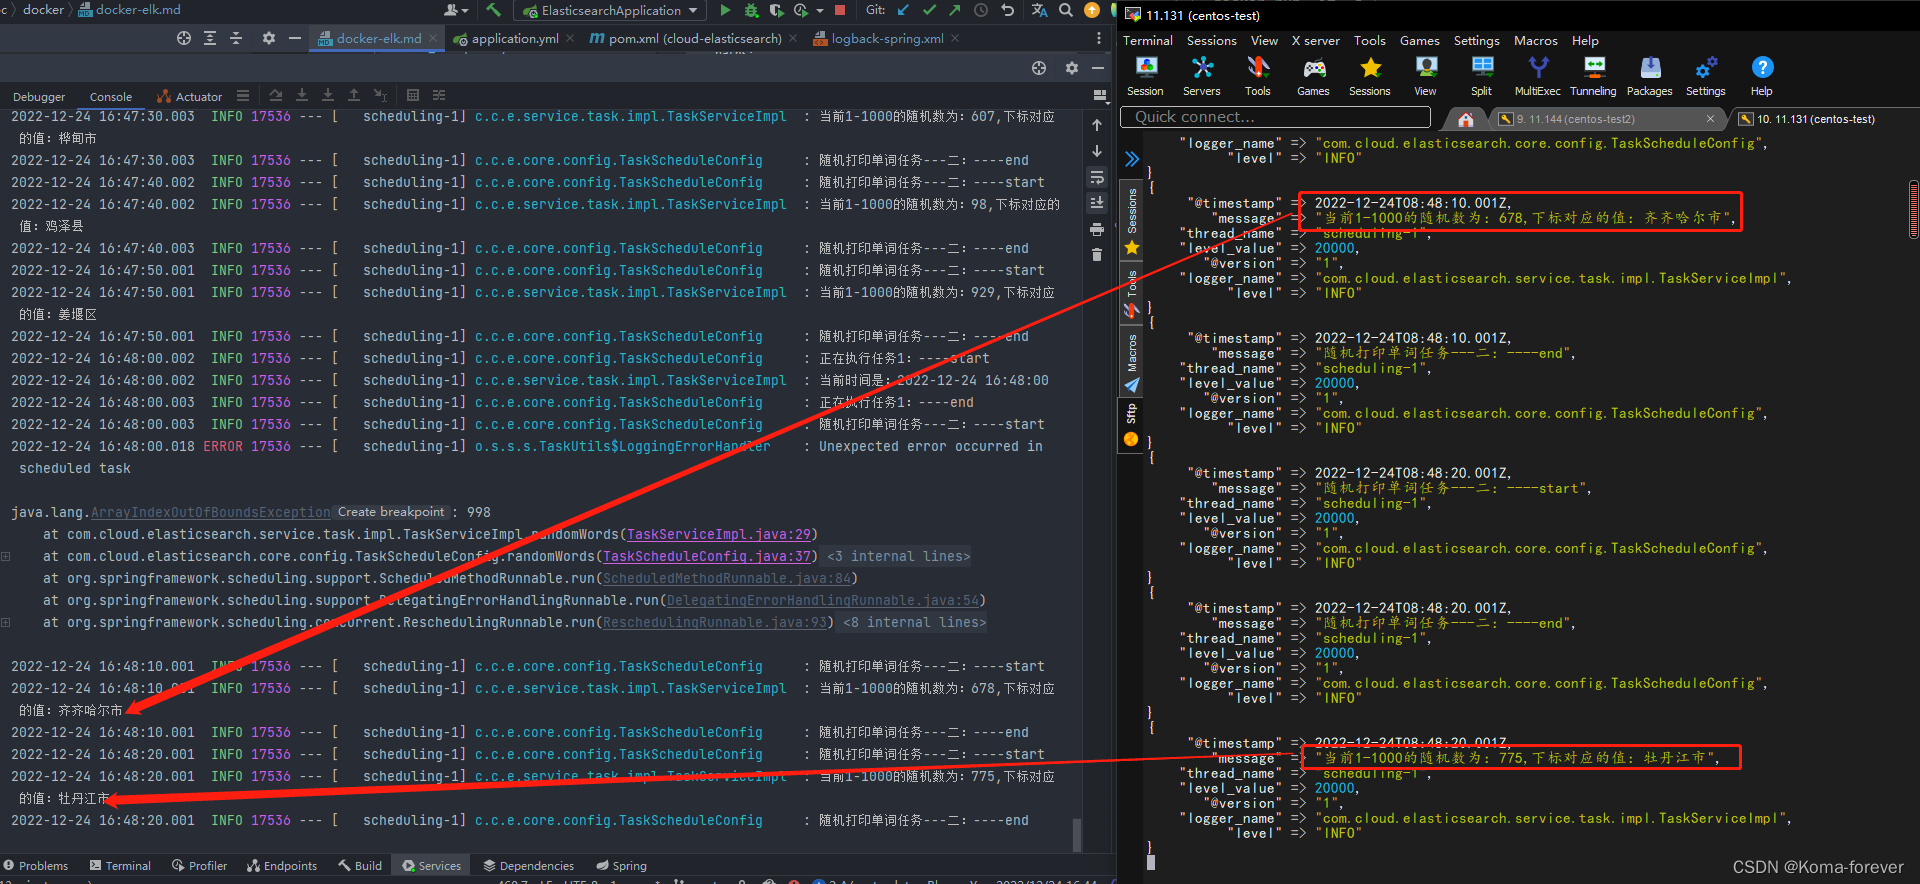1920x884 pixels.
Task: Open MobaXterm X server menu
Action: point(1315,40)
